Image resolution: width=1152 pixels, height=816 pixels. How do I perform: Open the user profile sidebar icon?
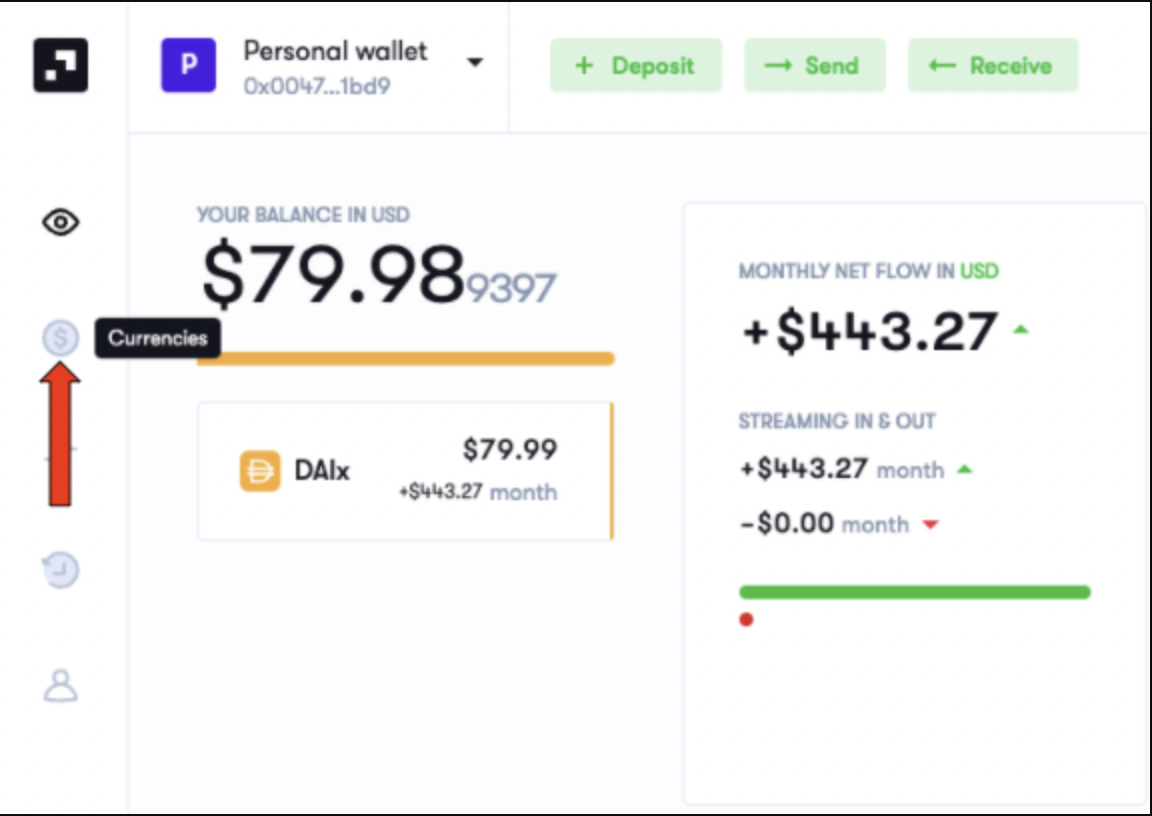(x=60, y=686)
